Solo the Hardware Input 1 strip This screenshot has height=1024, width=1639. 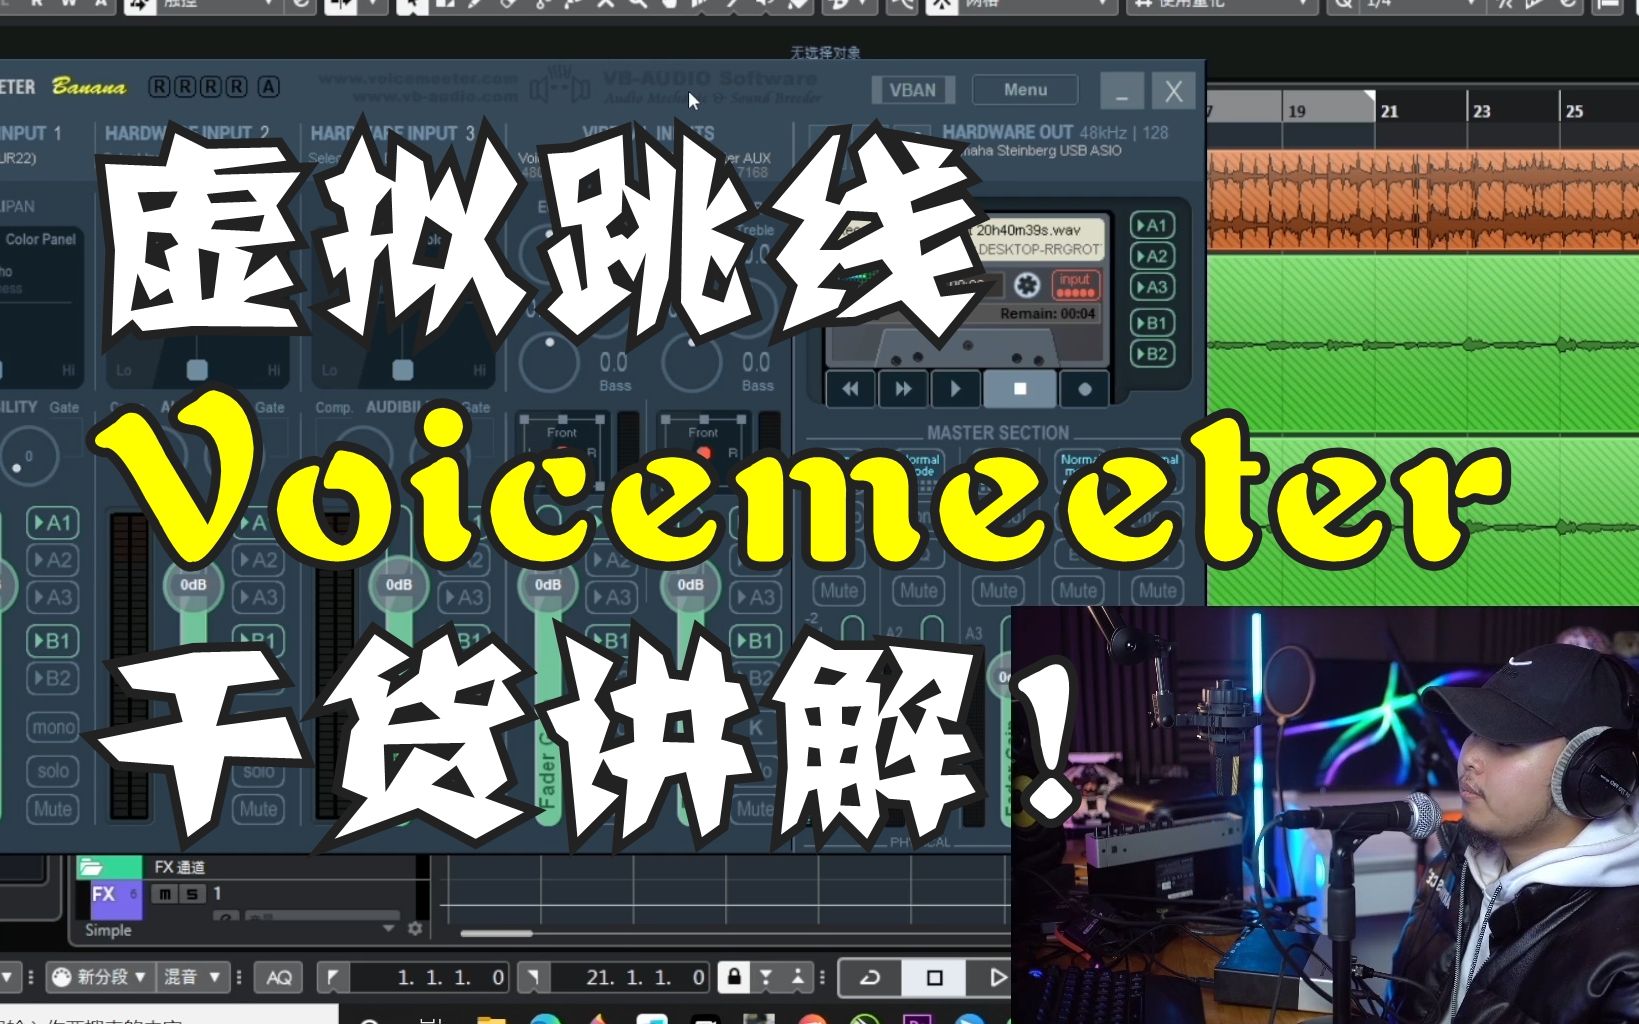53,771
